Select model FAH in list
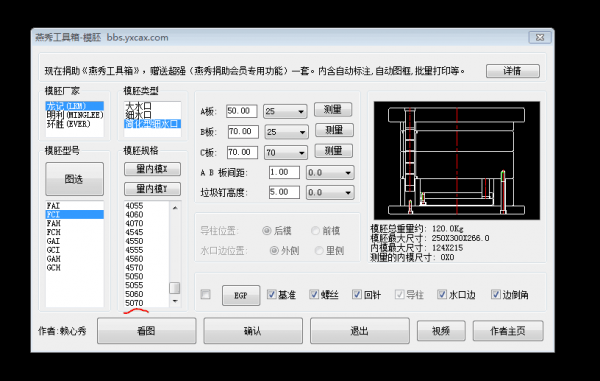The width and height of the screenshot is (600, 381). (x=74, y=223)
